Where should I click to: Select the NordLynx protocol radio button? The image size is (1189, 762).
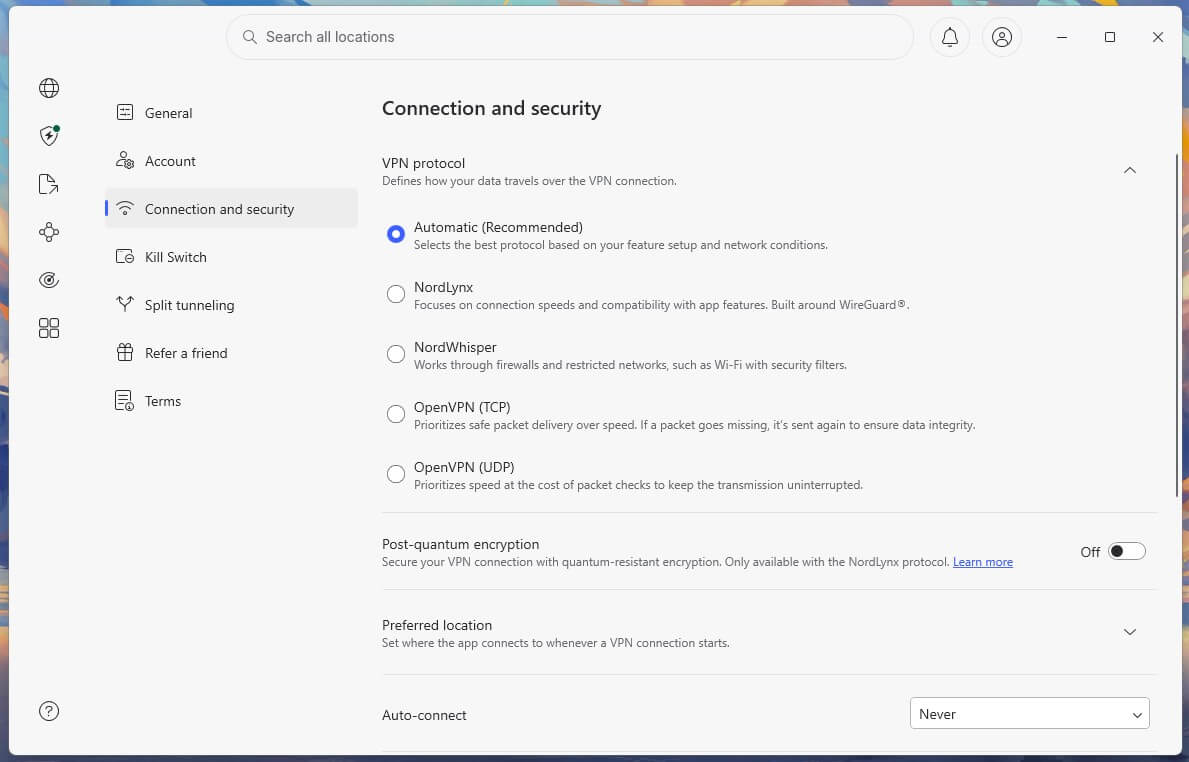[x=396, y=294]
